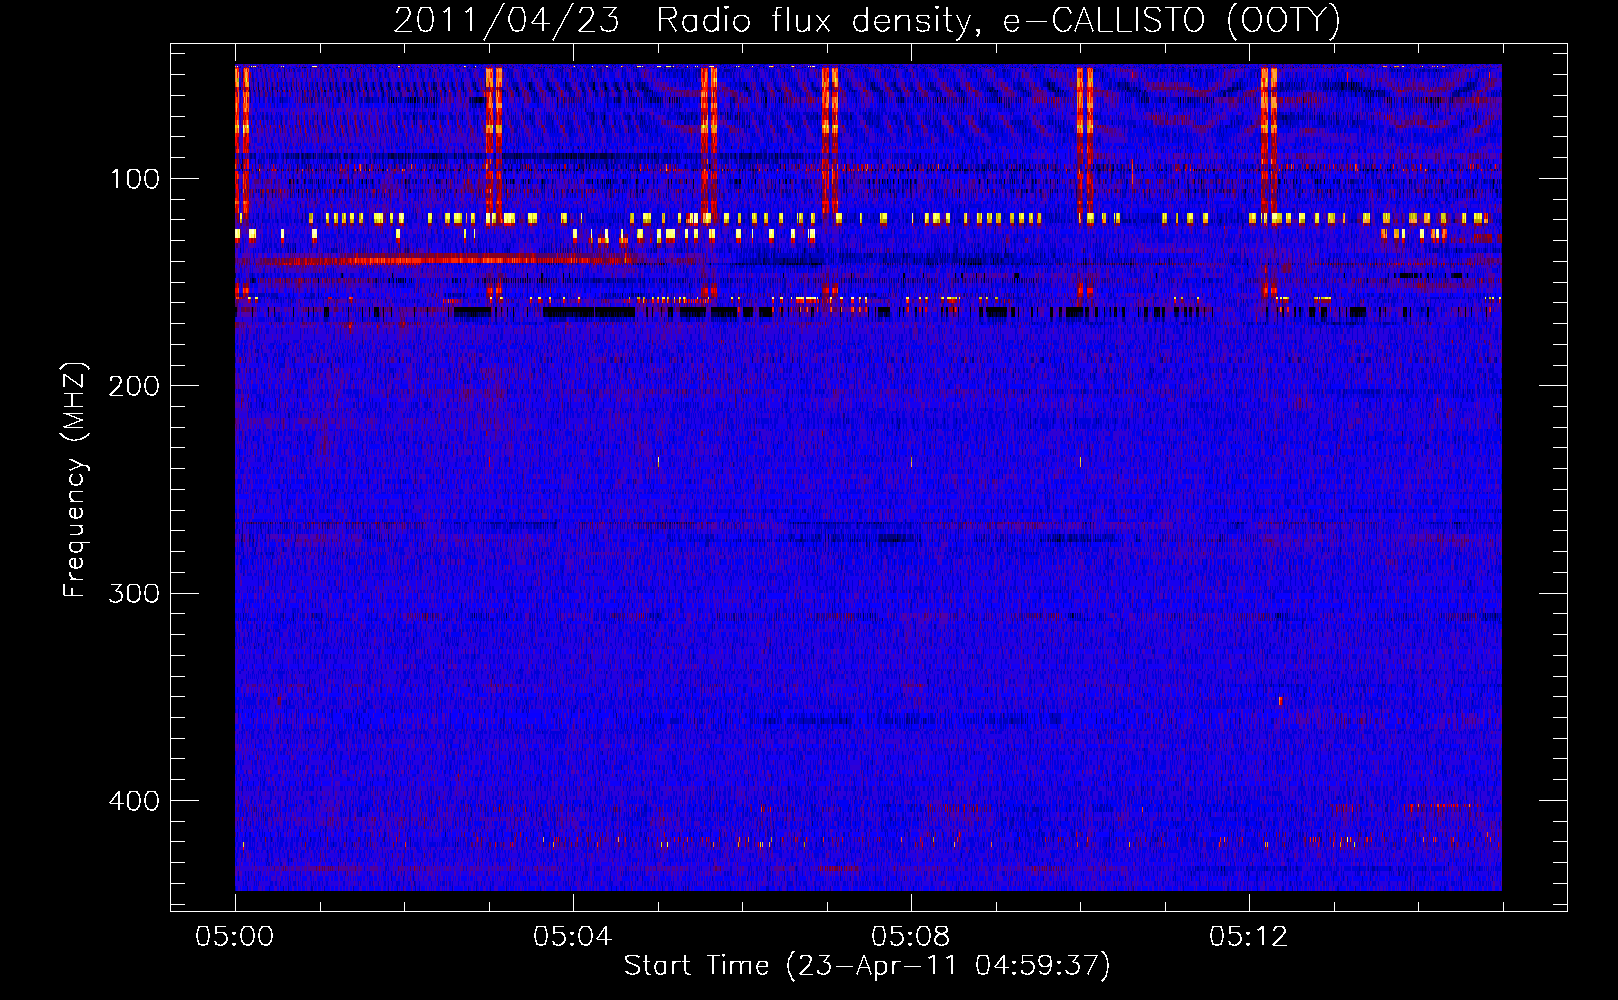Select the 400 frequency axis label
Image resolution: width=1618 pixels, height=1000 pixels.
pyautogui.click(x=135, y=801)
